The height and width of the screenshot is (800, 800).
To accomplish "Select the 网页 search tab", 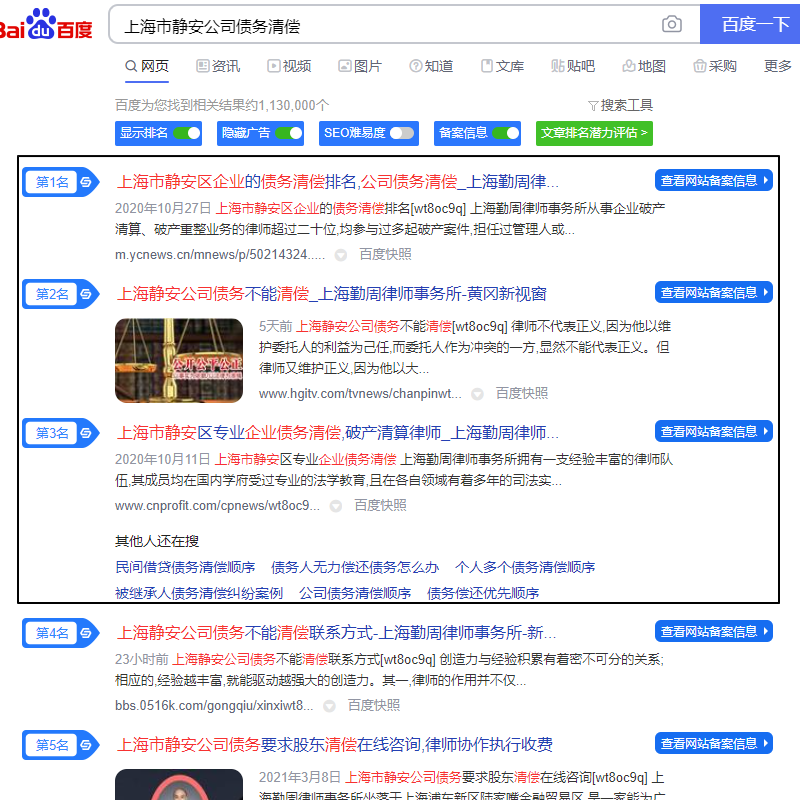I will [x=147, y=66].
